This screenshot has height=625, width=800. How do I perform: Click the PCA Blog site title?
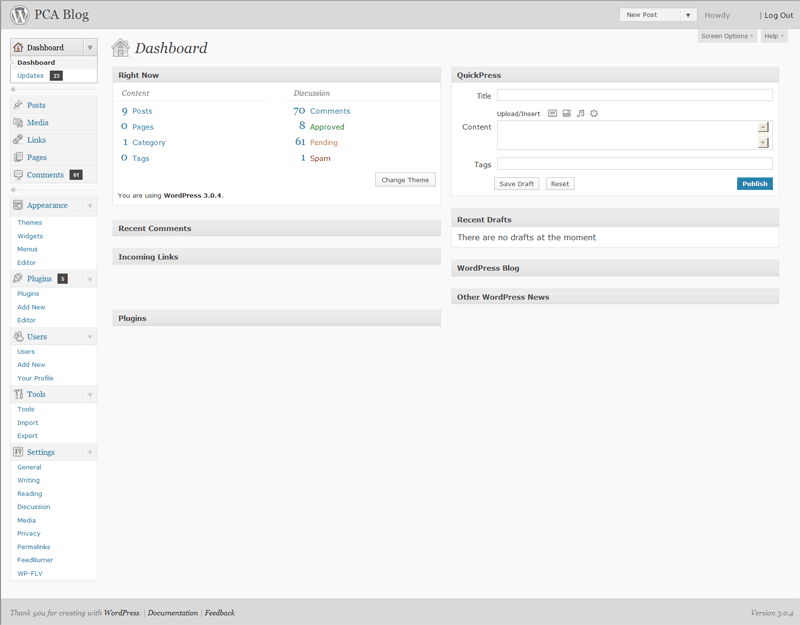tap(62, 15)
